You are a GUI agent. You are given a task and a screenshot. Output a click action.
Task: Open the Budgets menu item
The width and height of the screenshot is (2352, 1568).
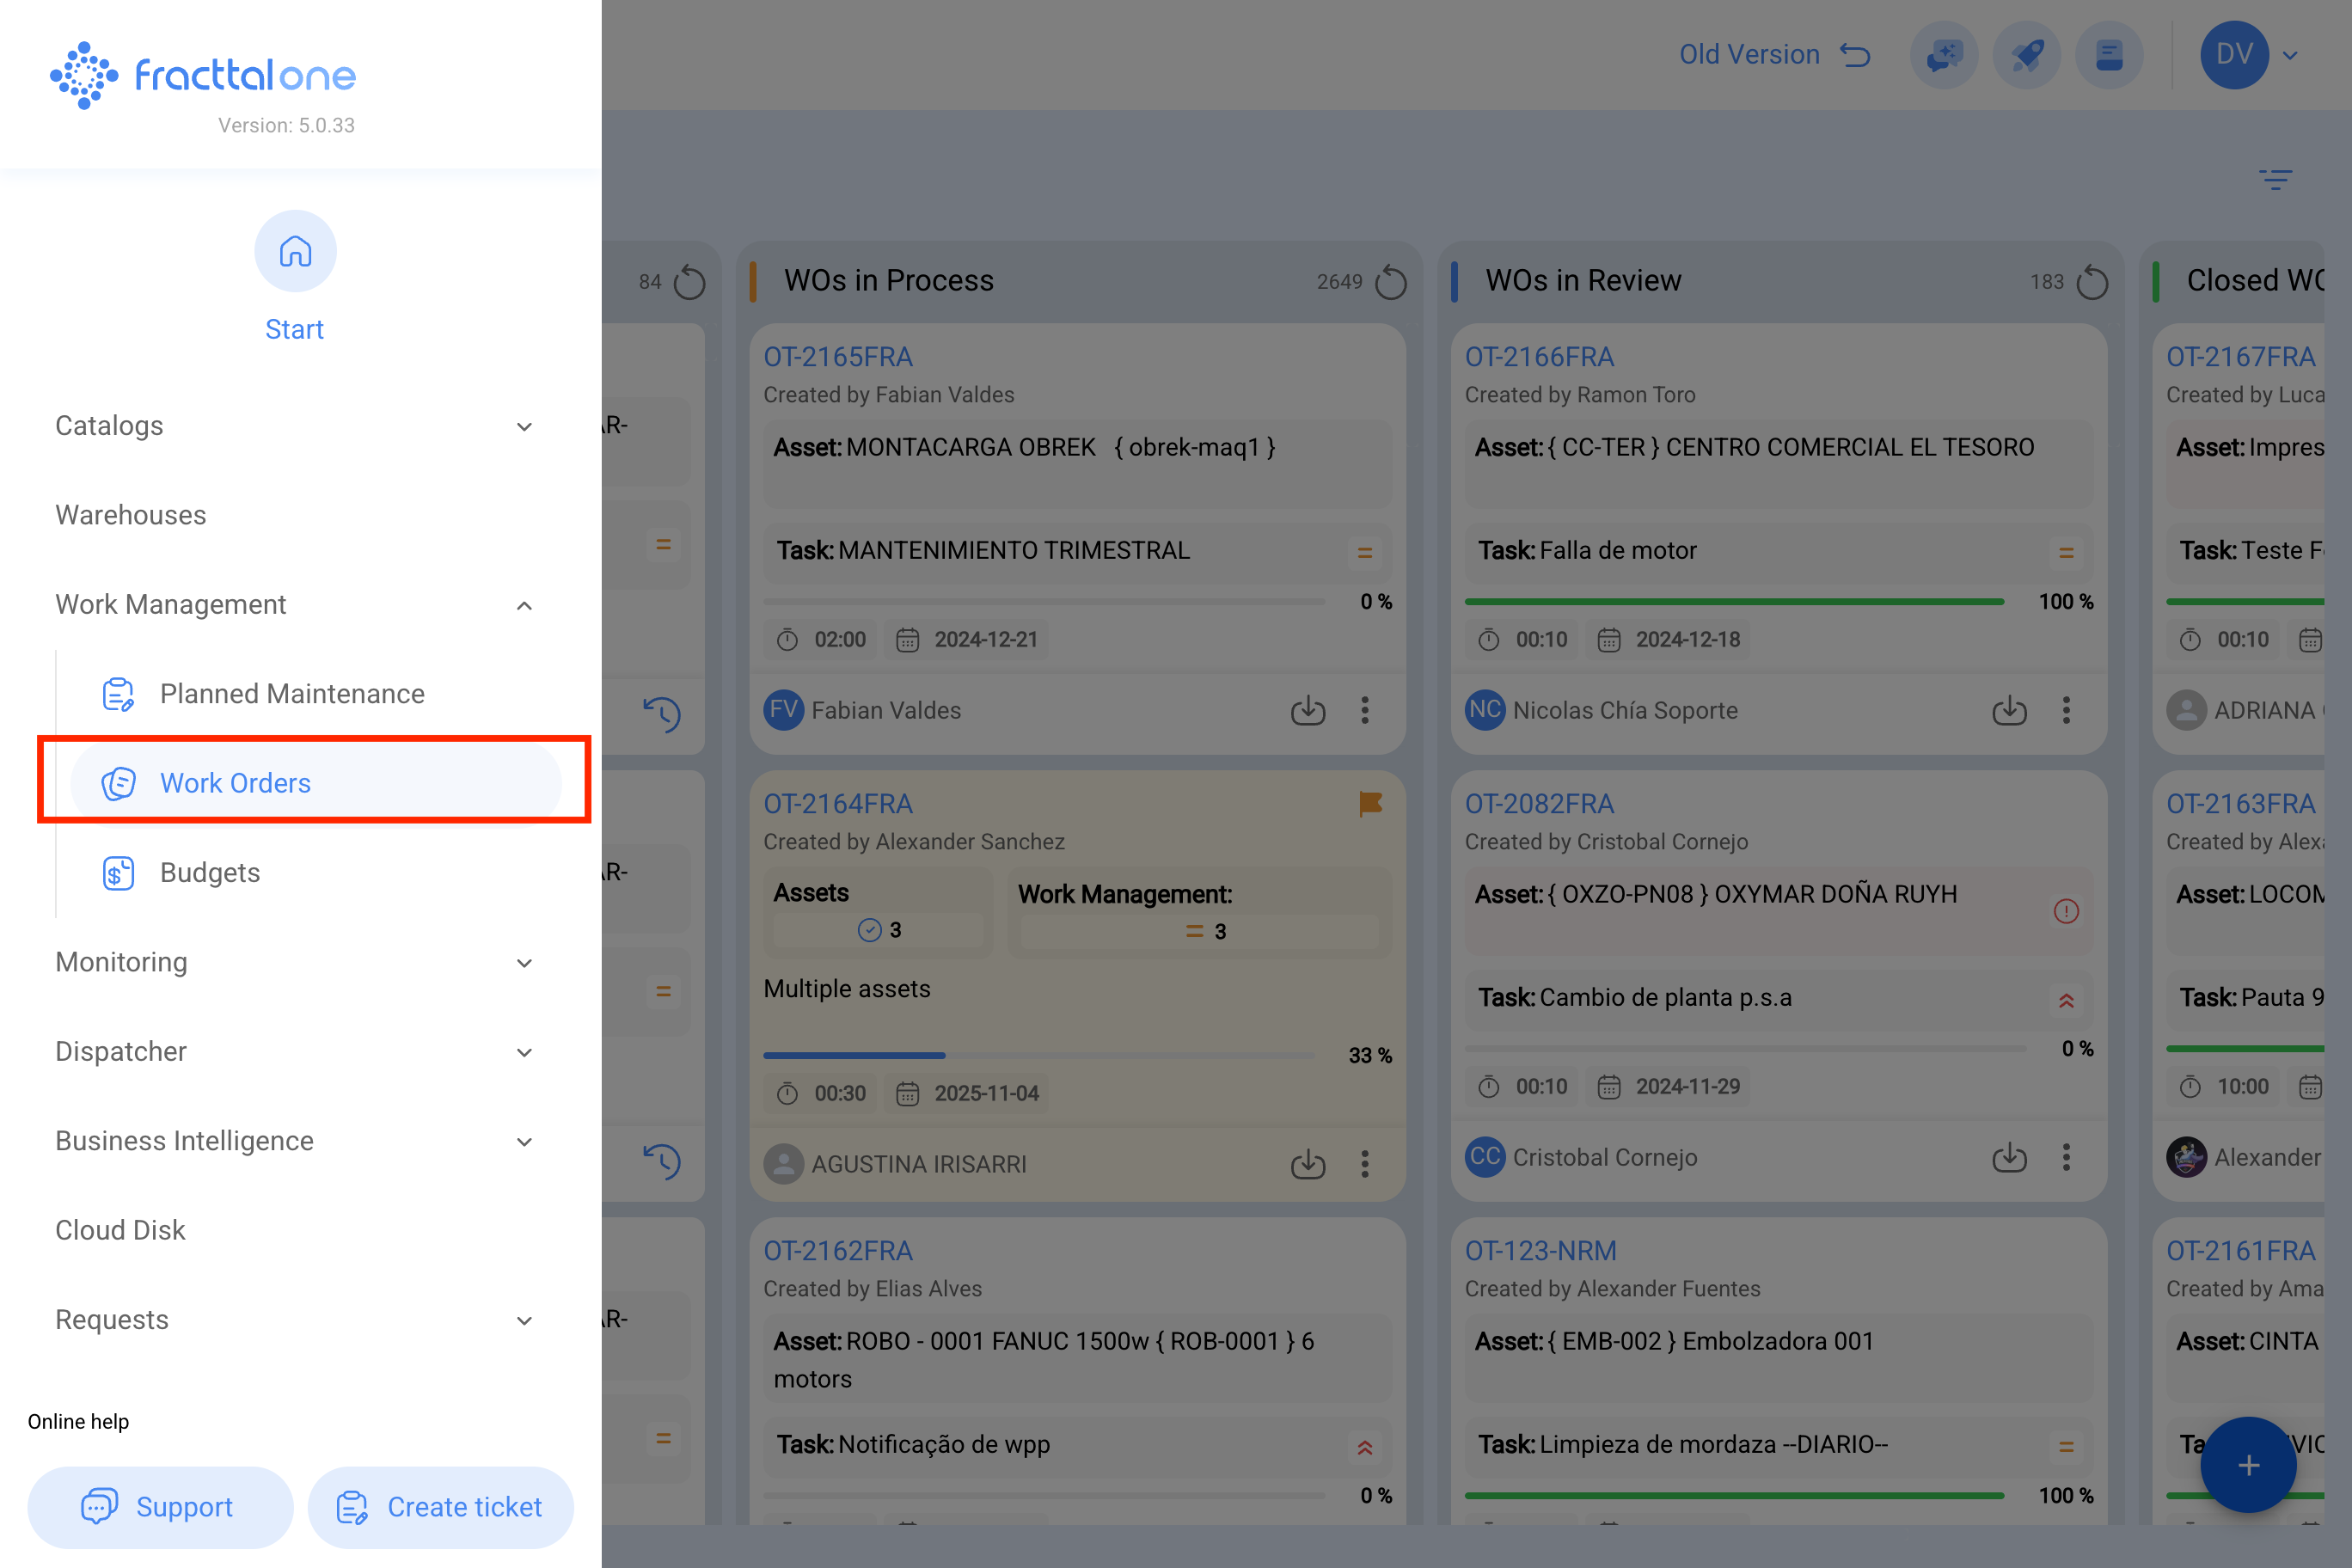(x=210, y=873)
